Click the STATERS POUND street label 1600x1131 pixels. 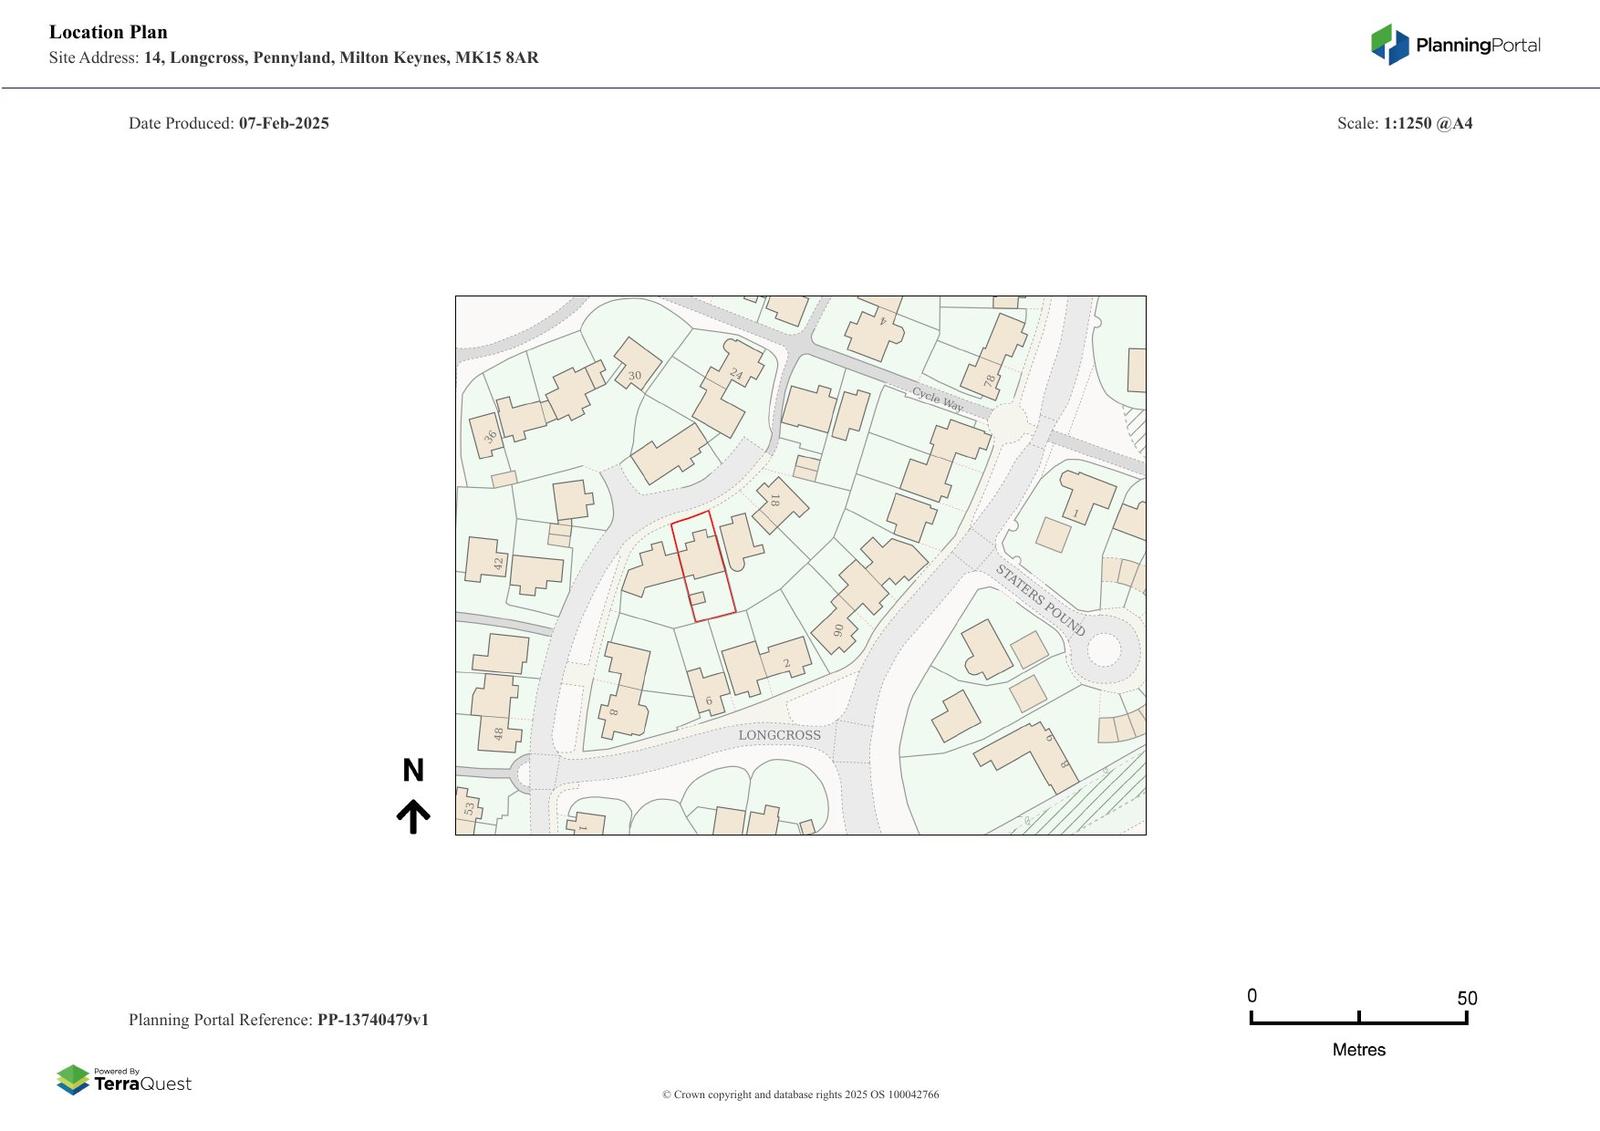pyautogui.click(x=1040, y=600)
